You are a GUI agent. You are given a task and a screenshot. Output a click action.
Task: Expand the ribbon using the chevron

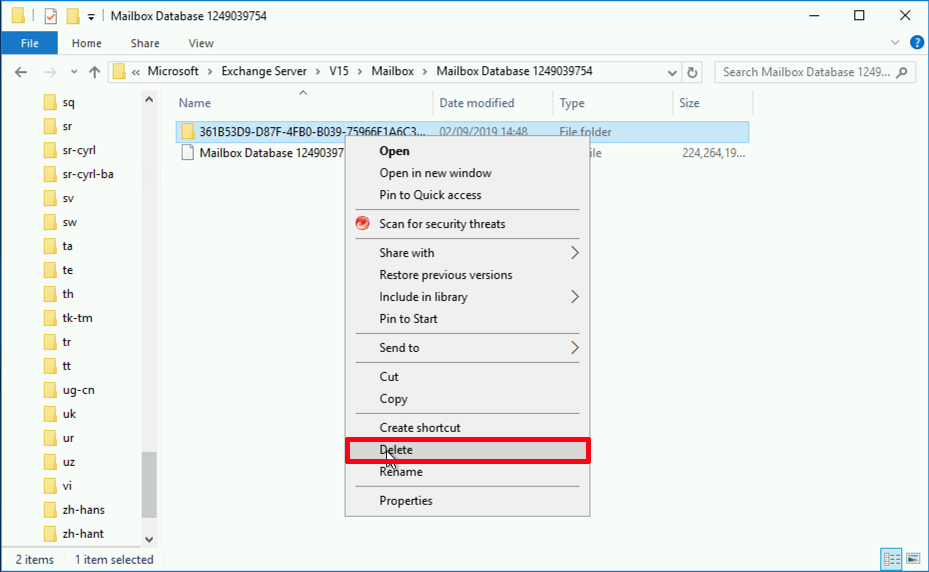[x=895, y=43]
